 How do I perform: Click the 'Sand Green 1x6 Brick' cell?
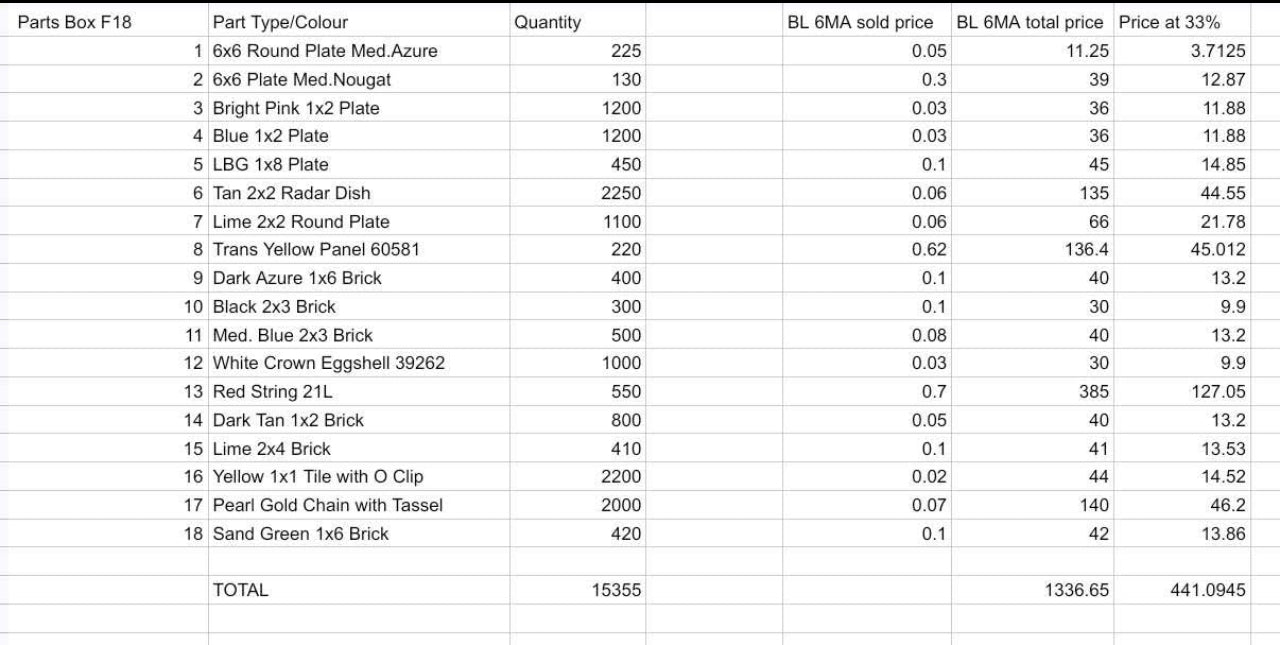359,534
